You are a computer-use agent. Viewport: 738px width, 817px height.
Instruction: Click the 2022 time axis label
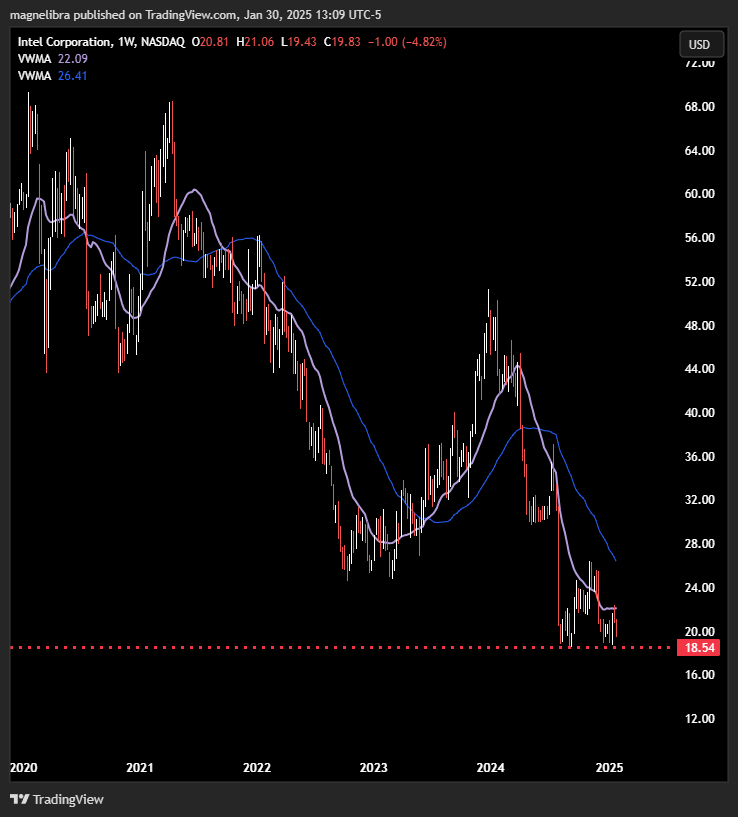[x=257, y=768]
